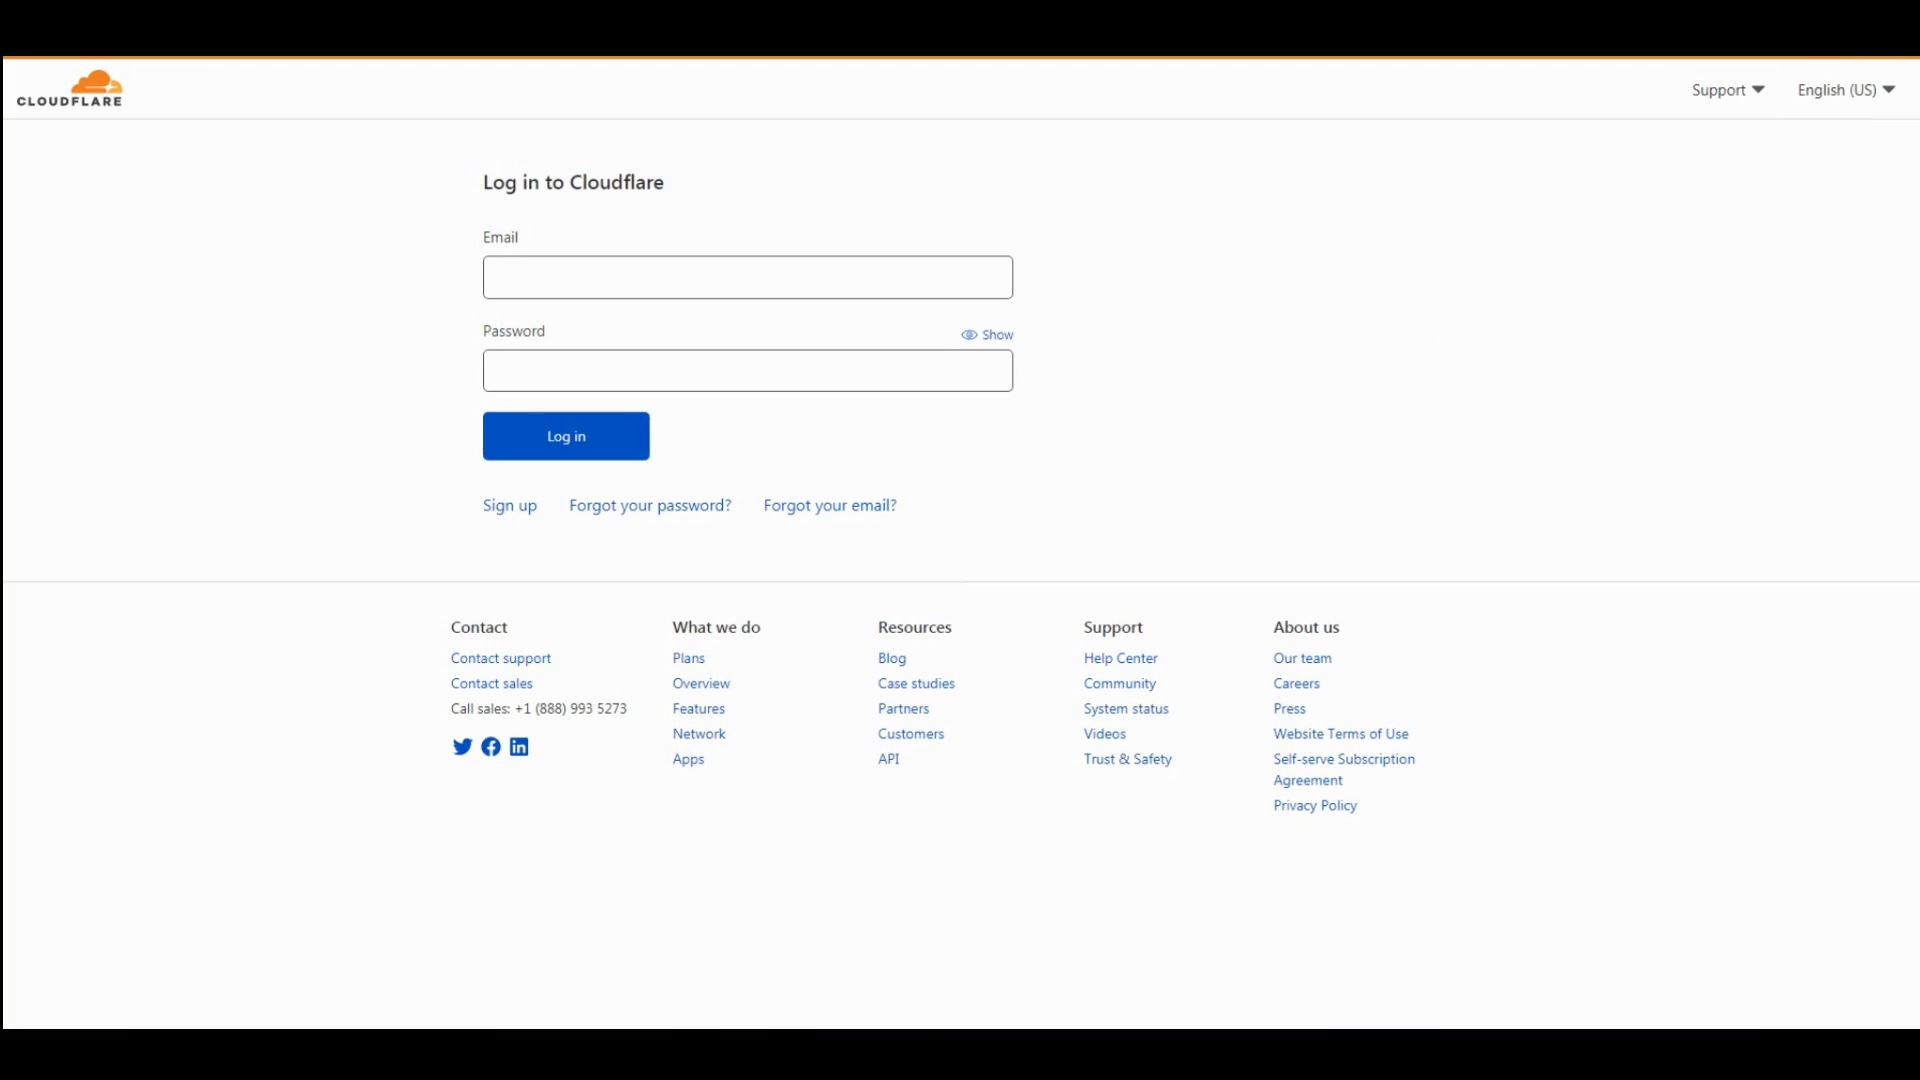Open the System status link

(1126, 709)
